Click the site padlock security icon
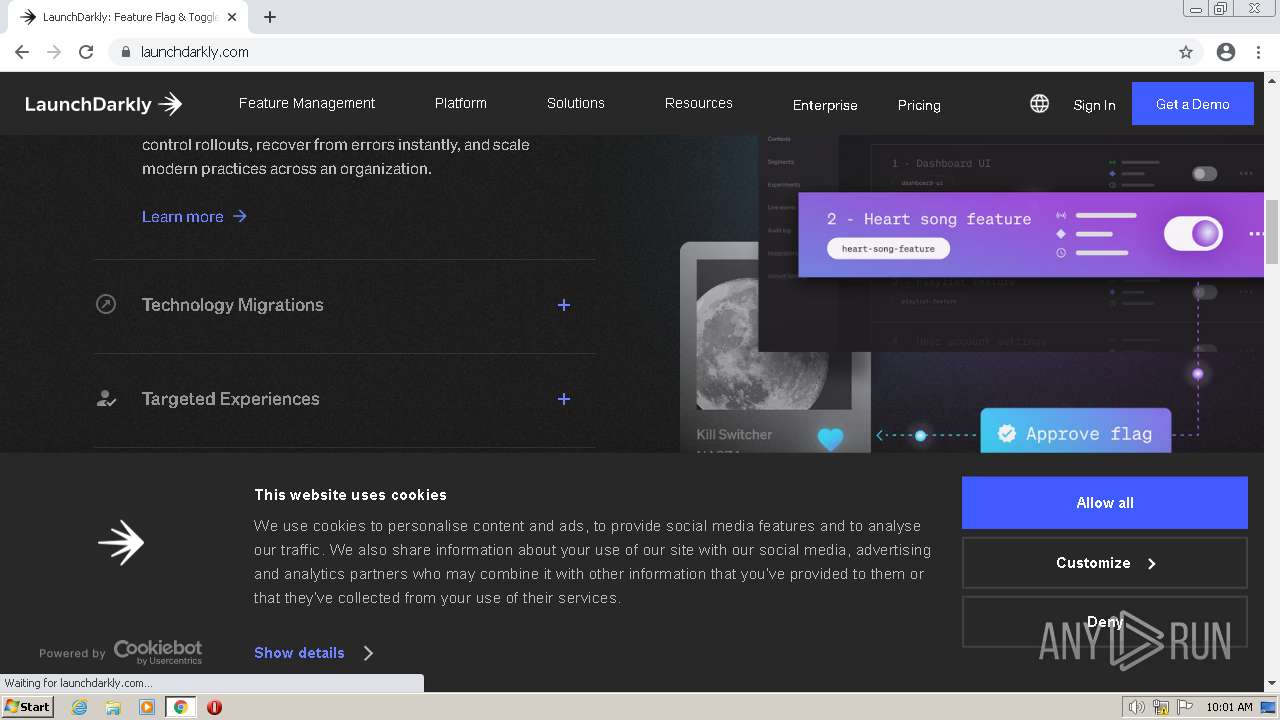 coord(125,52)
